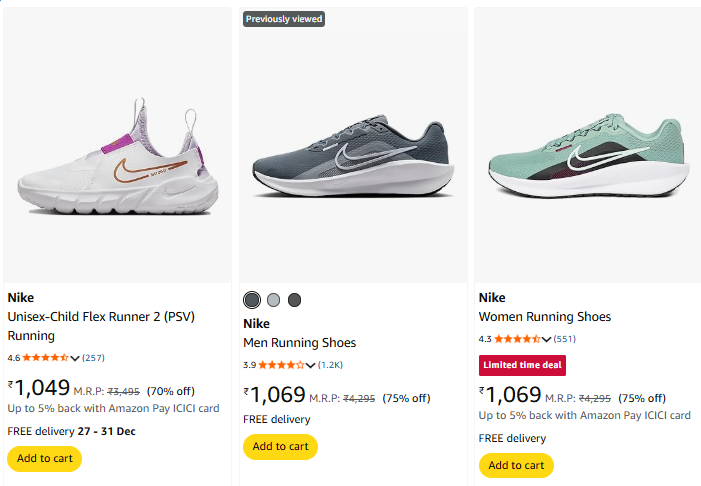Select the light grey color swatch

tap(273, 300)
